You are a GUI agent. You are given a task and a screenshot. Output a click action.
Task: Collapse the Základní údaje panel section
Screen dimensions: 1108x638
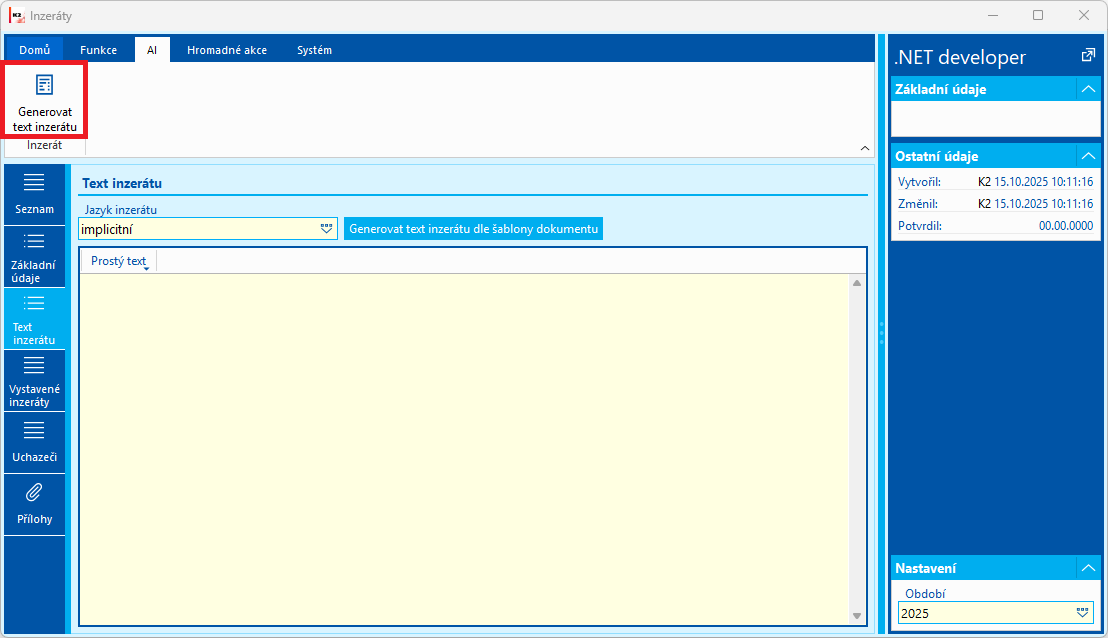(x=1088, y=89)
